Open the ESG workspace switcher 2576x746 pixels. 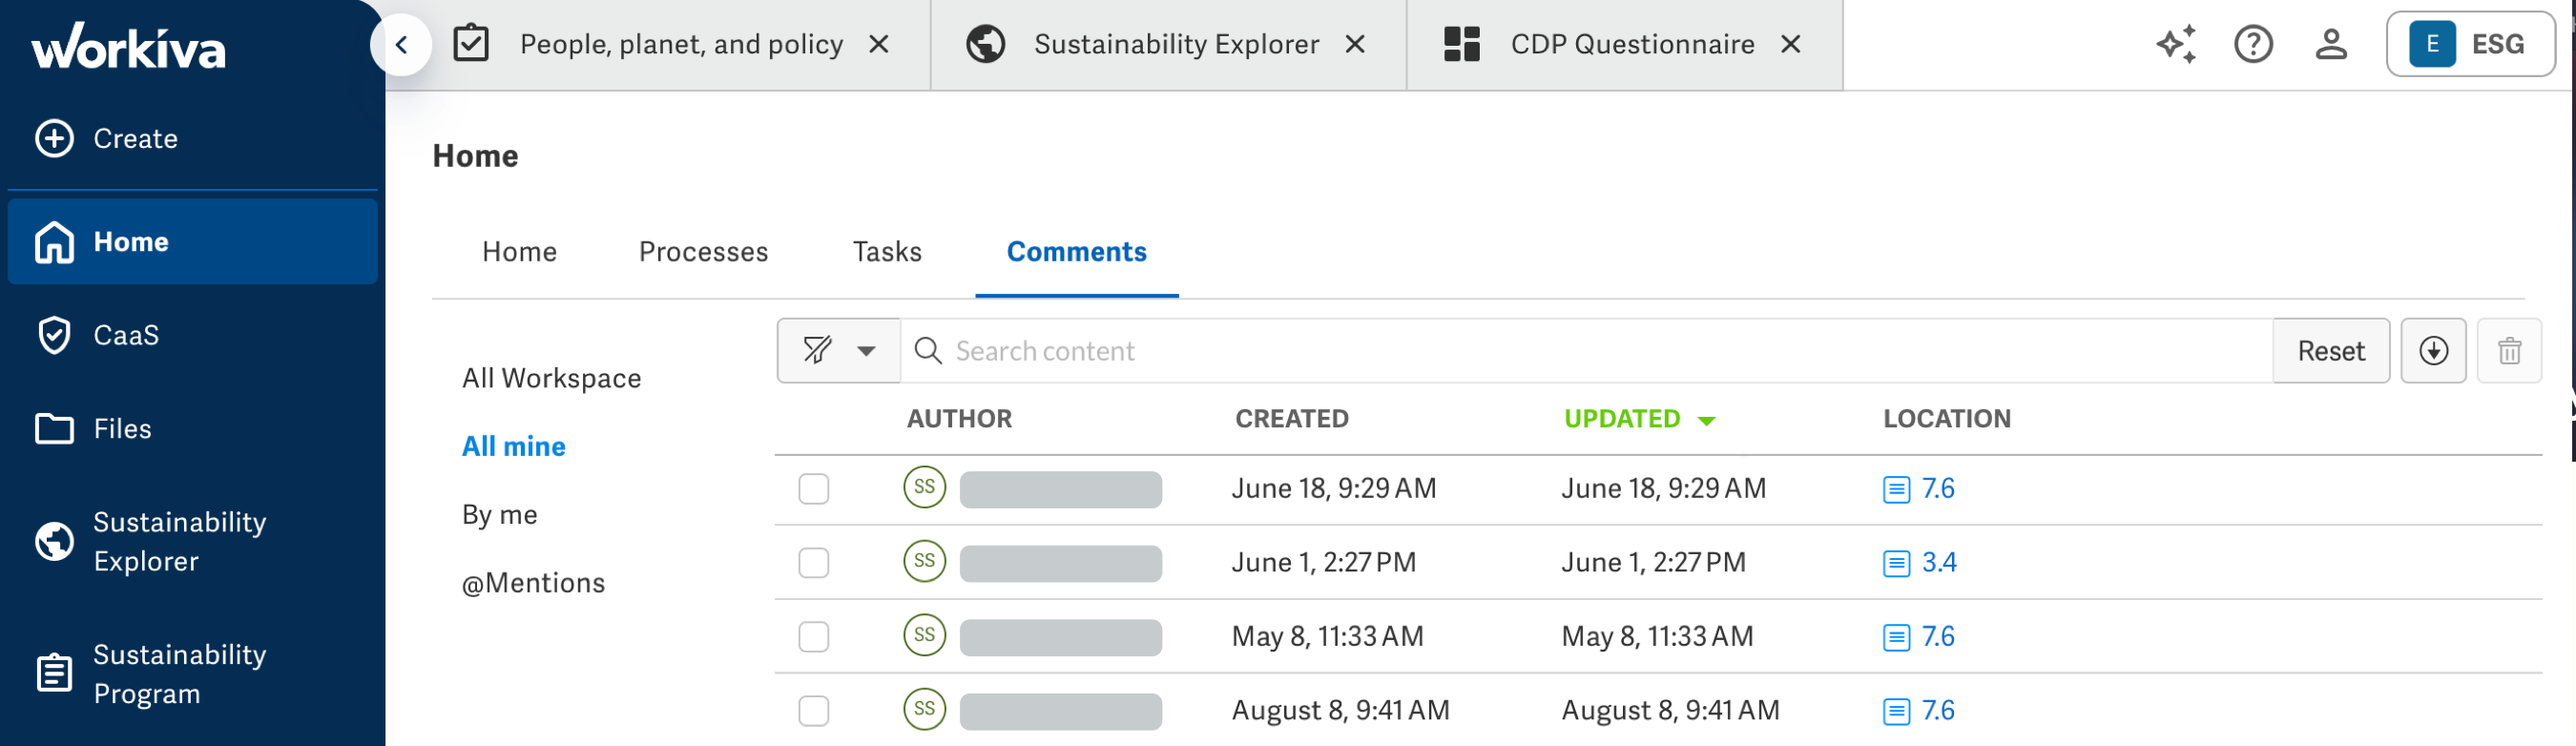coord(2469,44)
